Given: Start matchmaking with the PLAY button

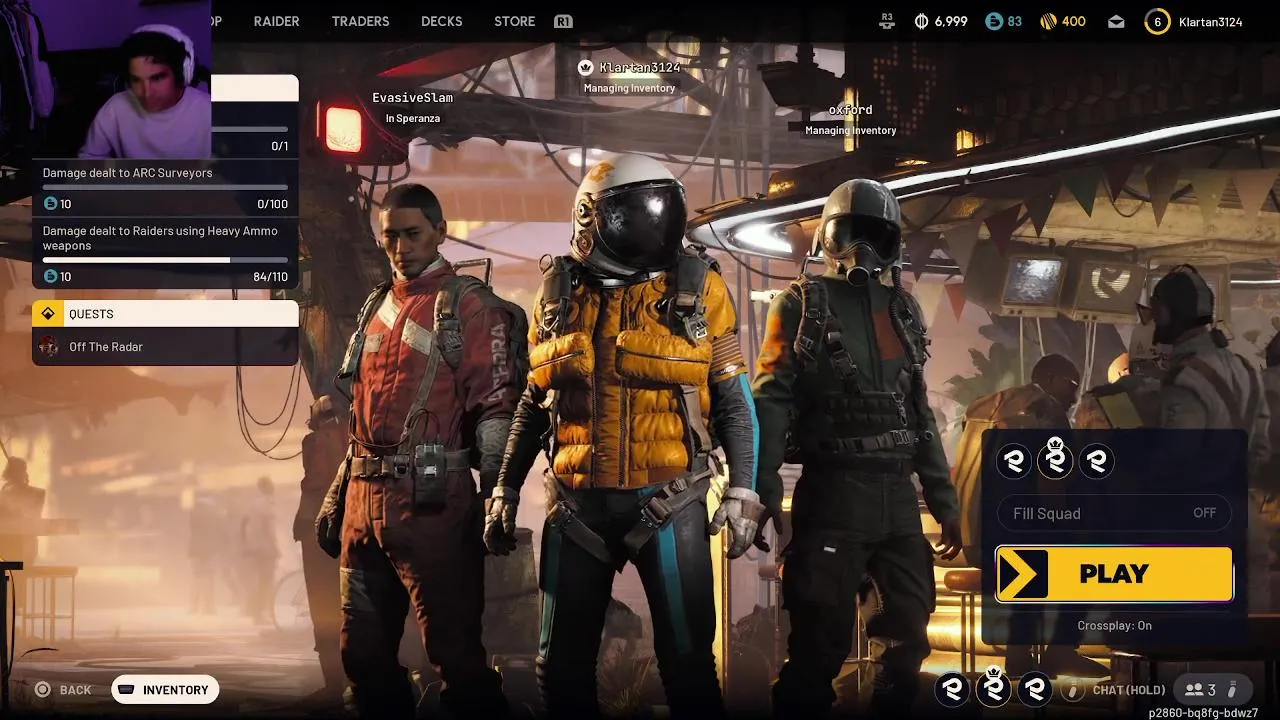Looking at the screenshot, I should [1114, 574].
